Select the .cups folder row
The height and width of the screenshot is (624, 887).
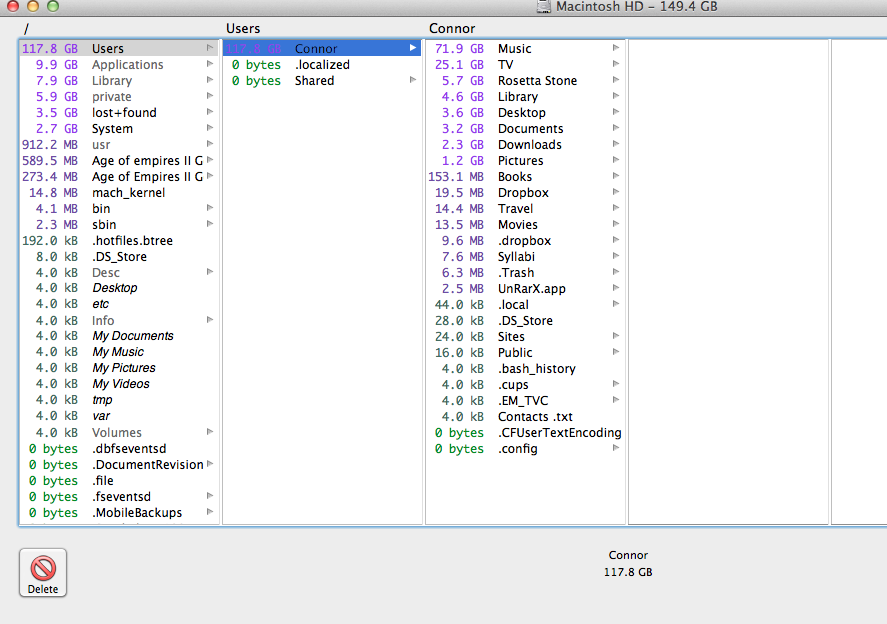(526, 385)
